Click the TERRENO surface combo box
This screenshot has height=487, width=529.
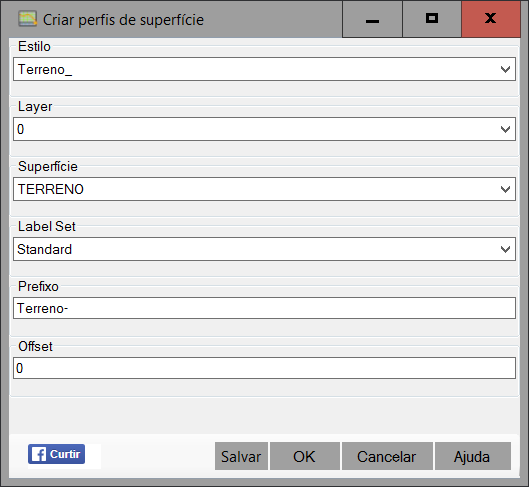coord(264,189)
